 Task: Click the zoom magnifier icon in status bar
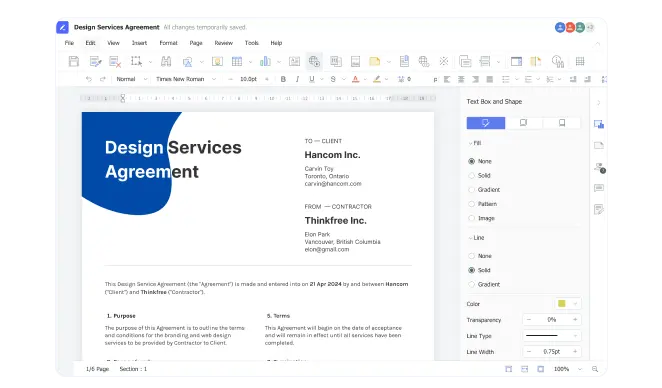coord(595,369)
